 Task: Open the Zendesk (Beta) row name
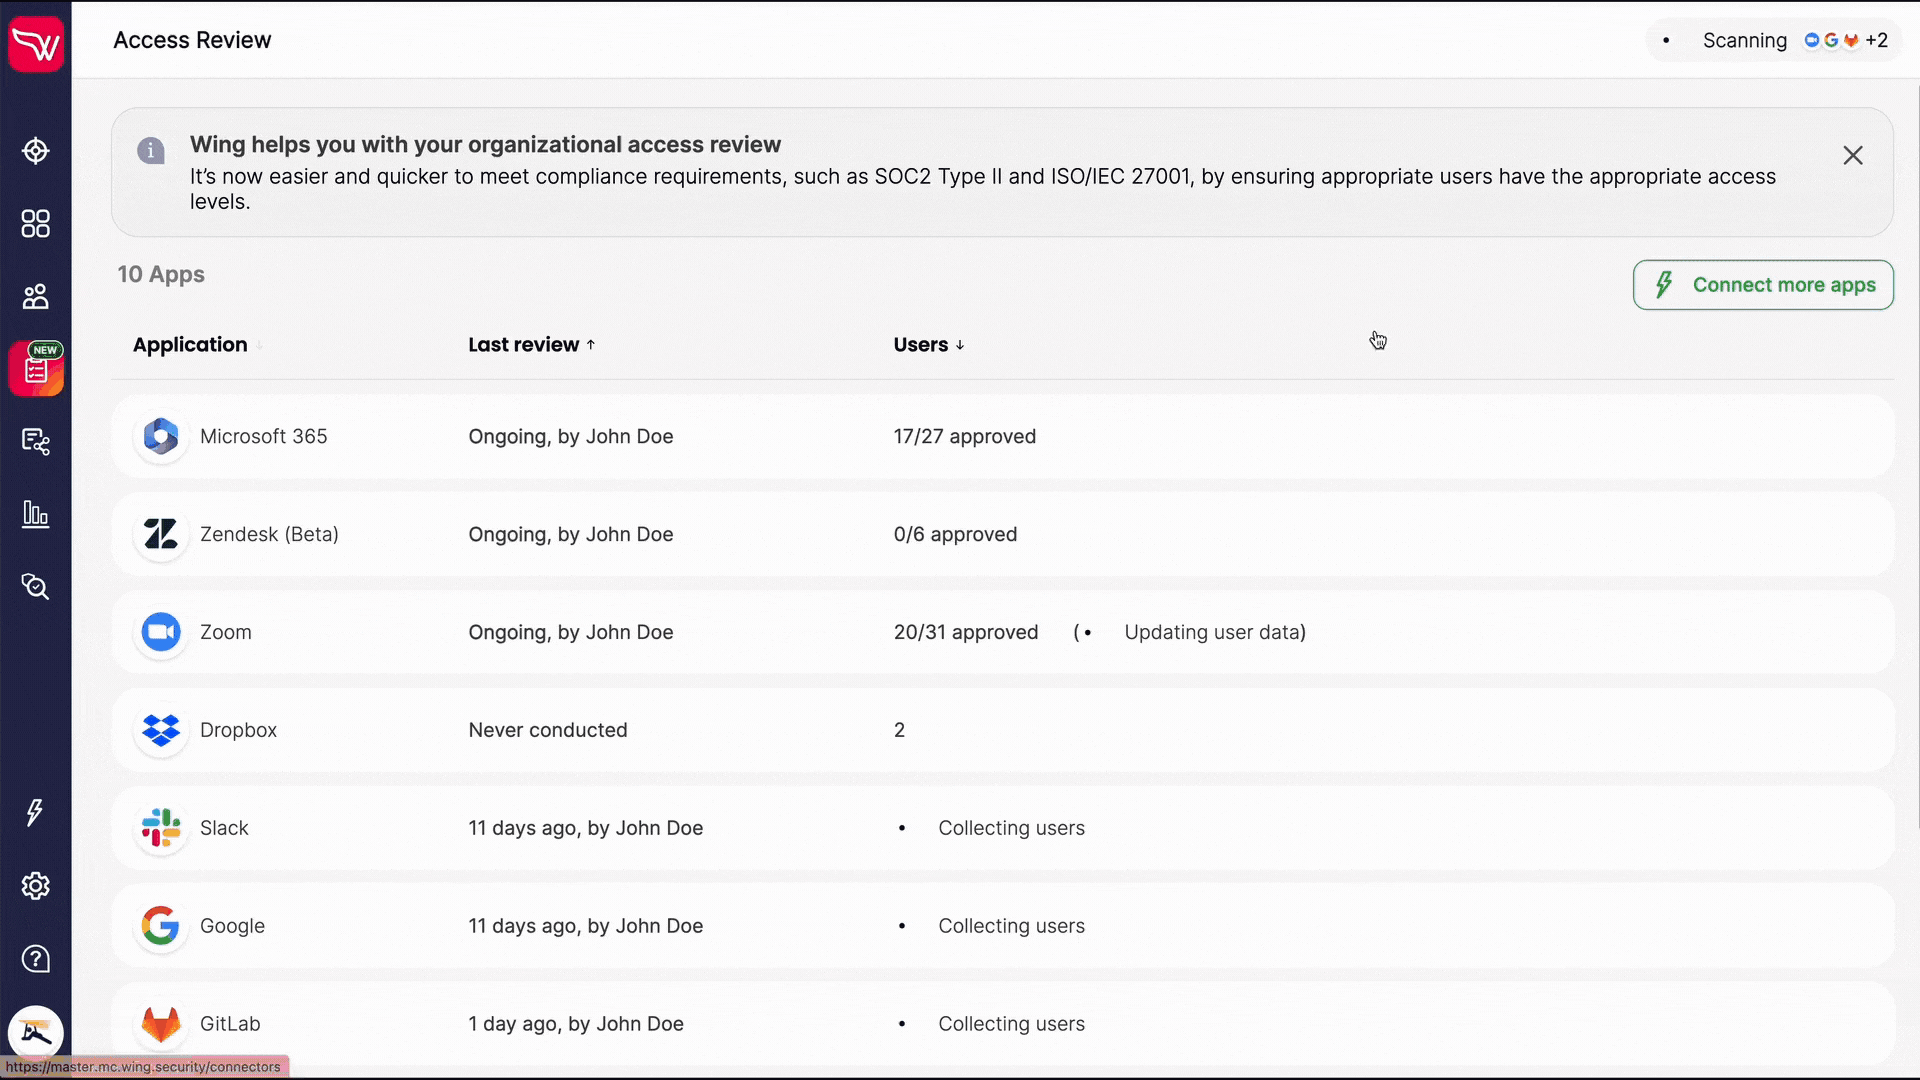click(269, 535)
